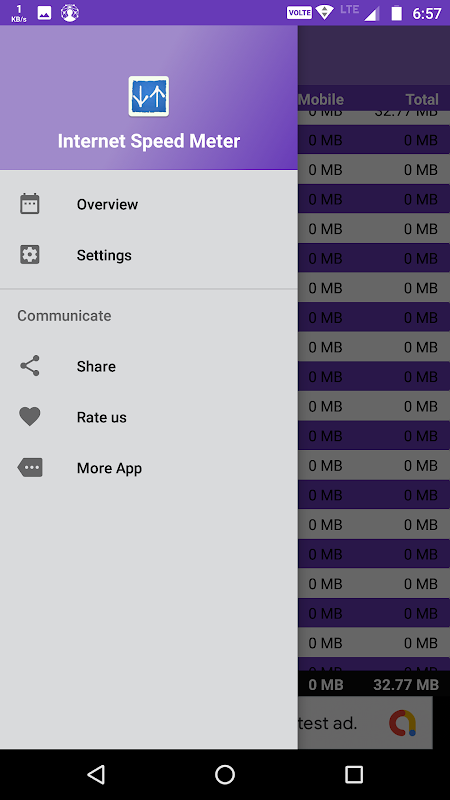Tap the Android back navigation button
Viewport: 450px width, 800px height.
click(x=96, y=774)
